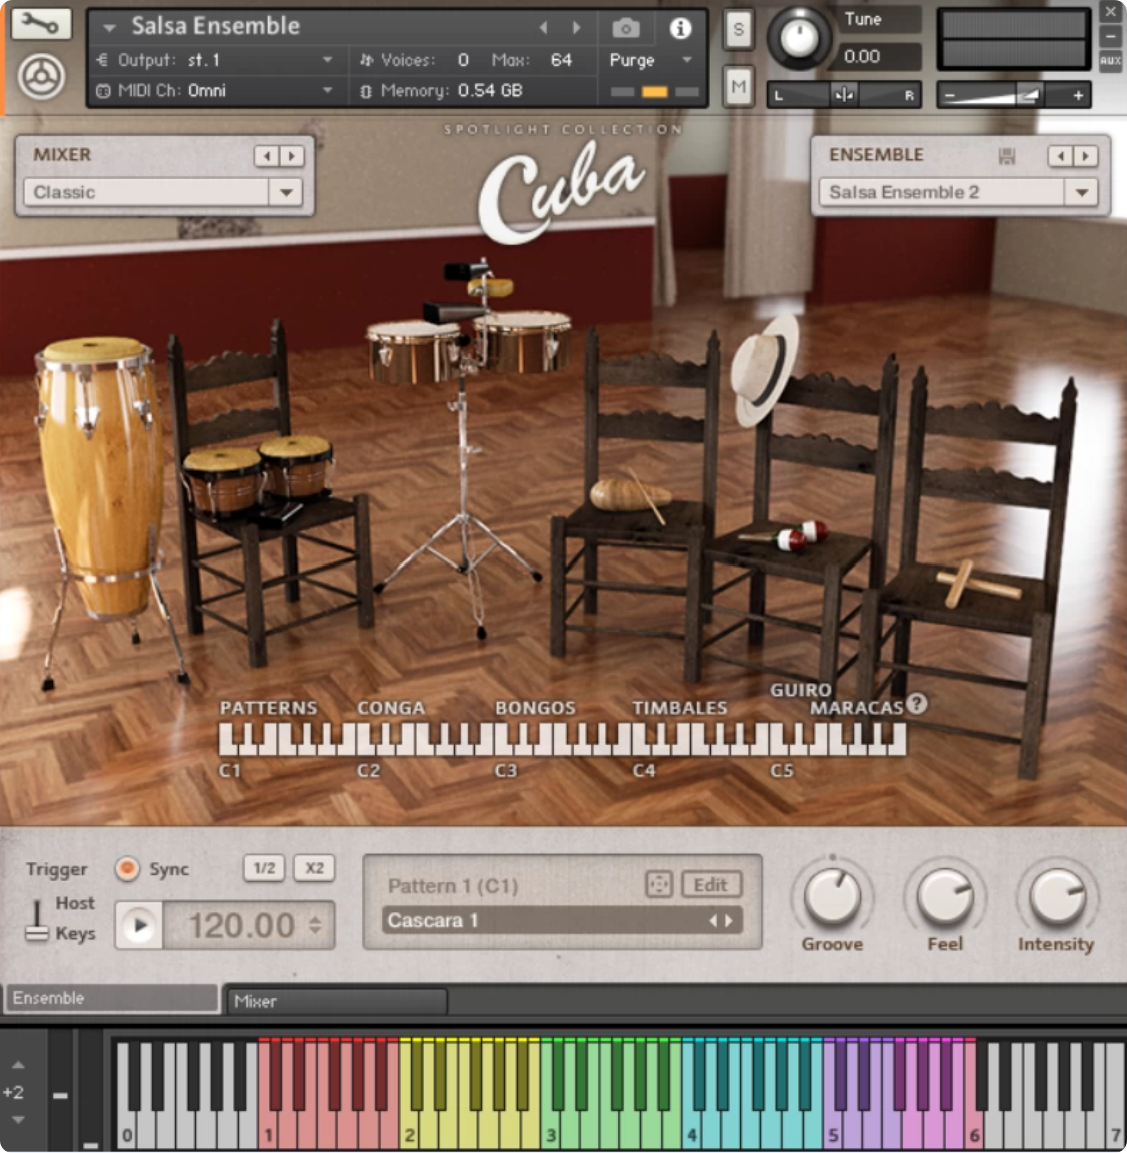Select the next Ensemble preset arrow
Screen dimensions: 1127x1153
[1085, 156]
